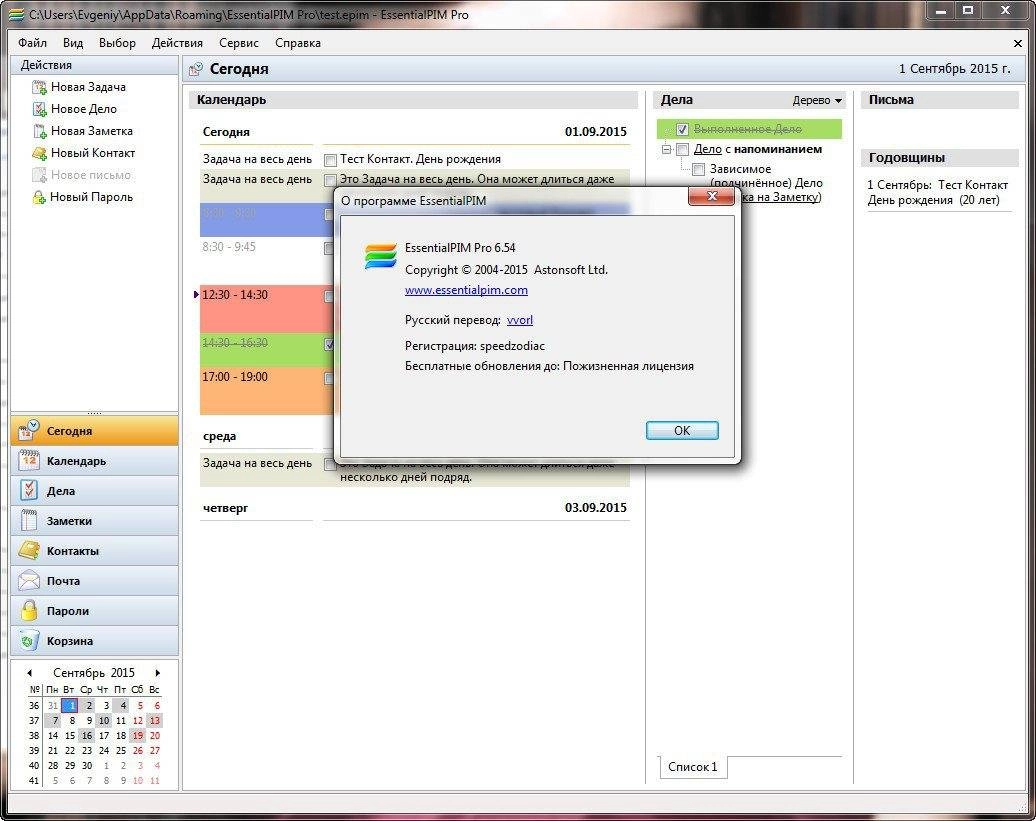The height and width of the screenshot is (821, 1036).
Task: Click the 01.09.2015 date in Сегодня row
Action: (595, 131)
